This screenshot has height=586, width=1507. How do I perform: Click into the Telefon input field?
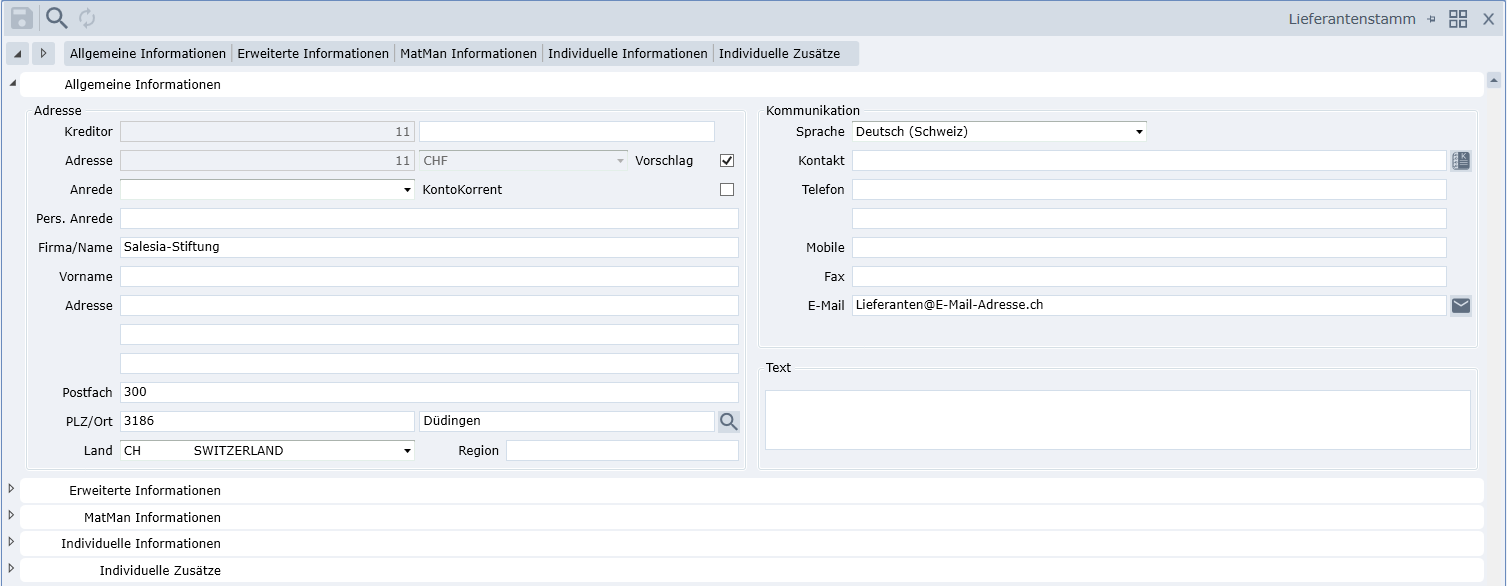[1148, 190]
